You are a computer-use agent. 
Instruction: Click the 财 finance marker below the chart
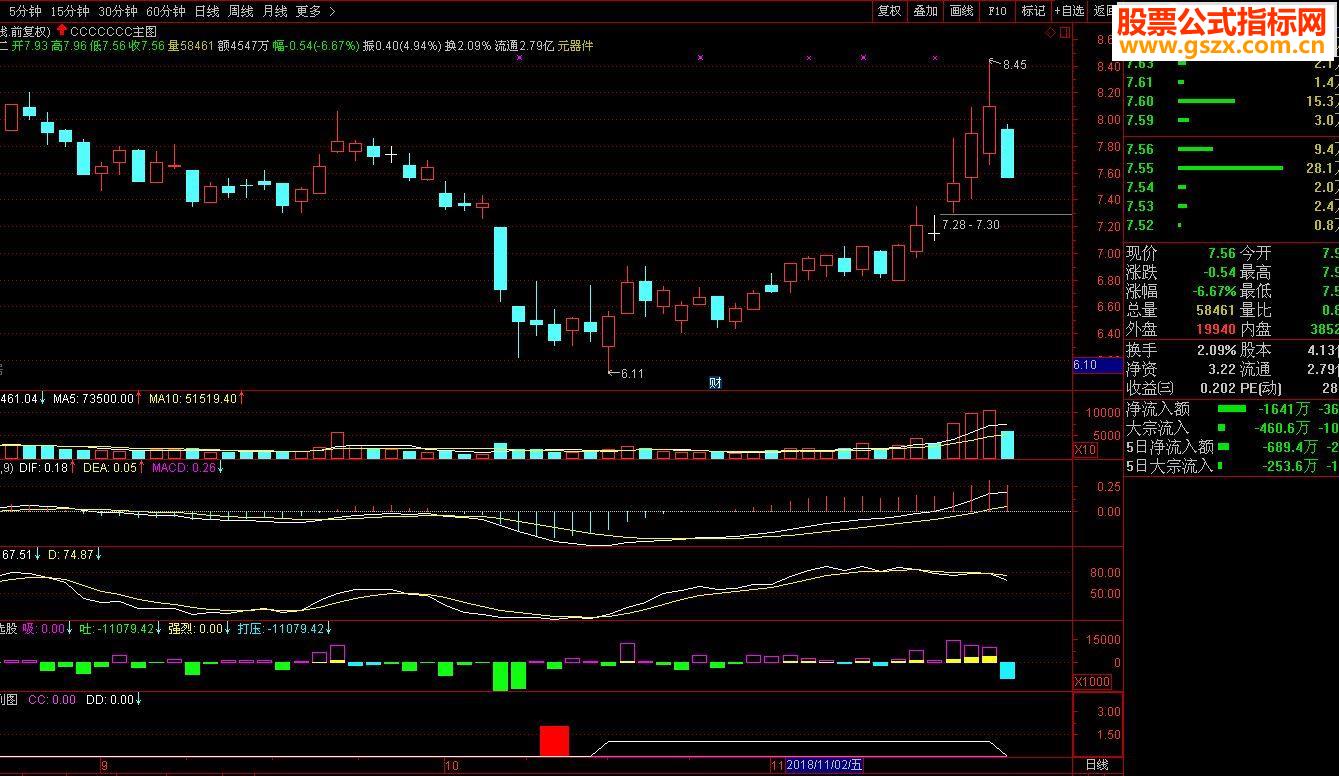[715, 382]
